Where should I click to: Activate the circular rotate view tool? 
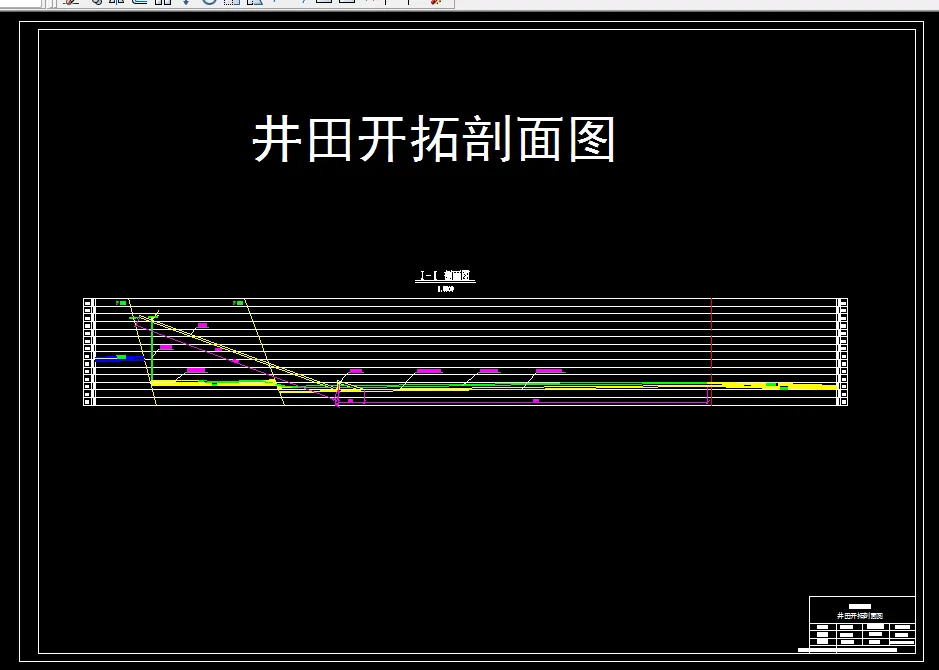pos(207,5)
